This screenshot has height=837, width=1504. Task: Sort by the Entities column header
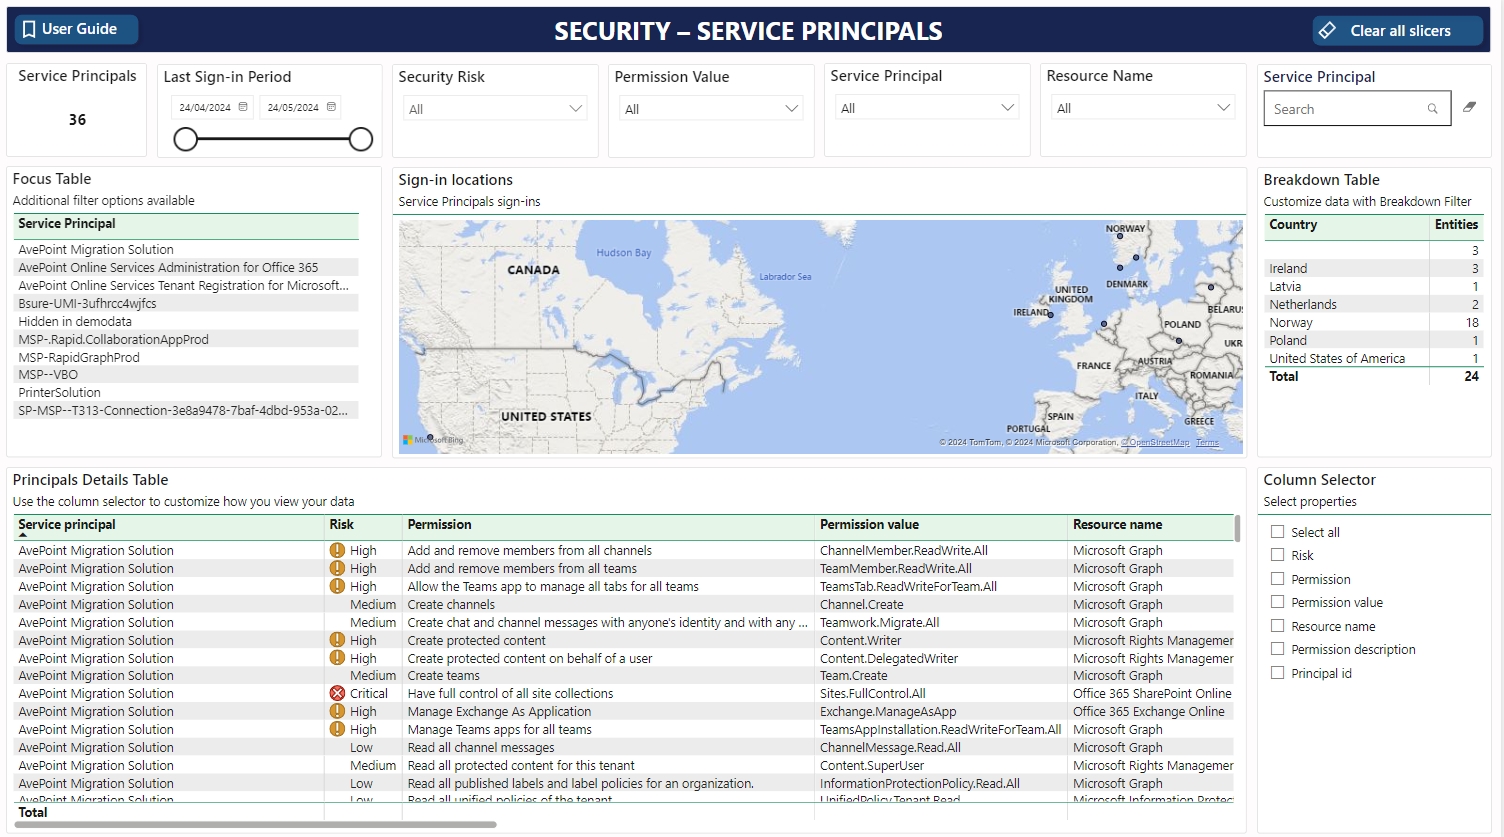pyautogui.click(x=1455, y=225)
